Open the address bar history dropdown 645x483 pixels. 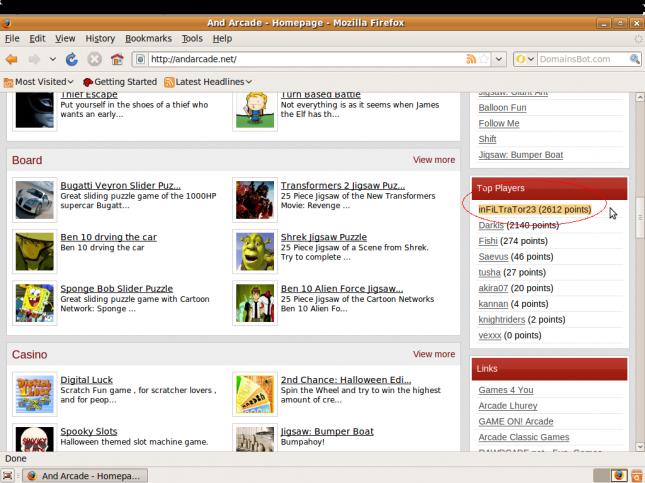[499, 59]
